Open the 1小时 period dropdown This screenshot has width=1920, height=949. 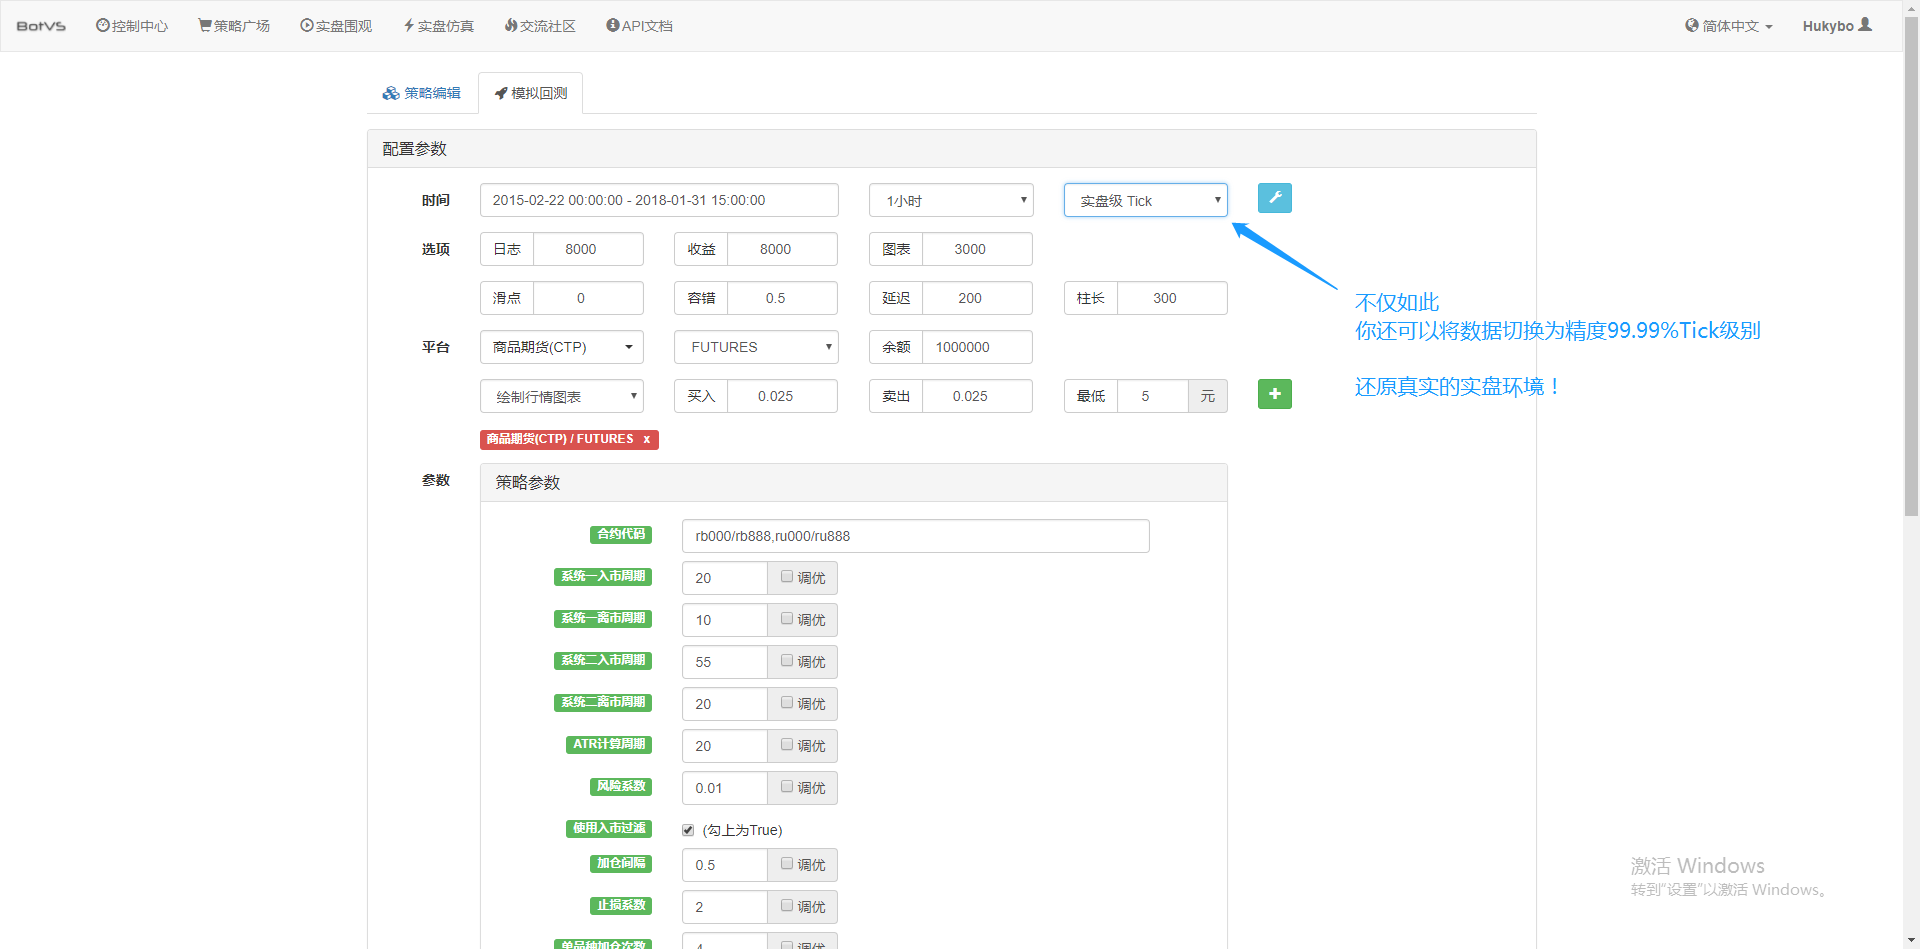coord(950,200)
